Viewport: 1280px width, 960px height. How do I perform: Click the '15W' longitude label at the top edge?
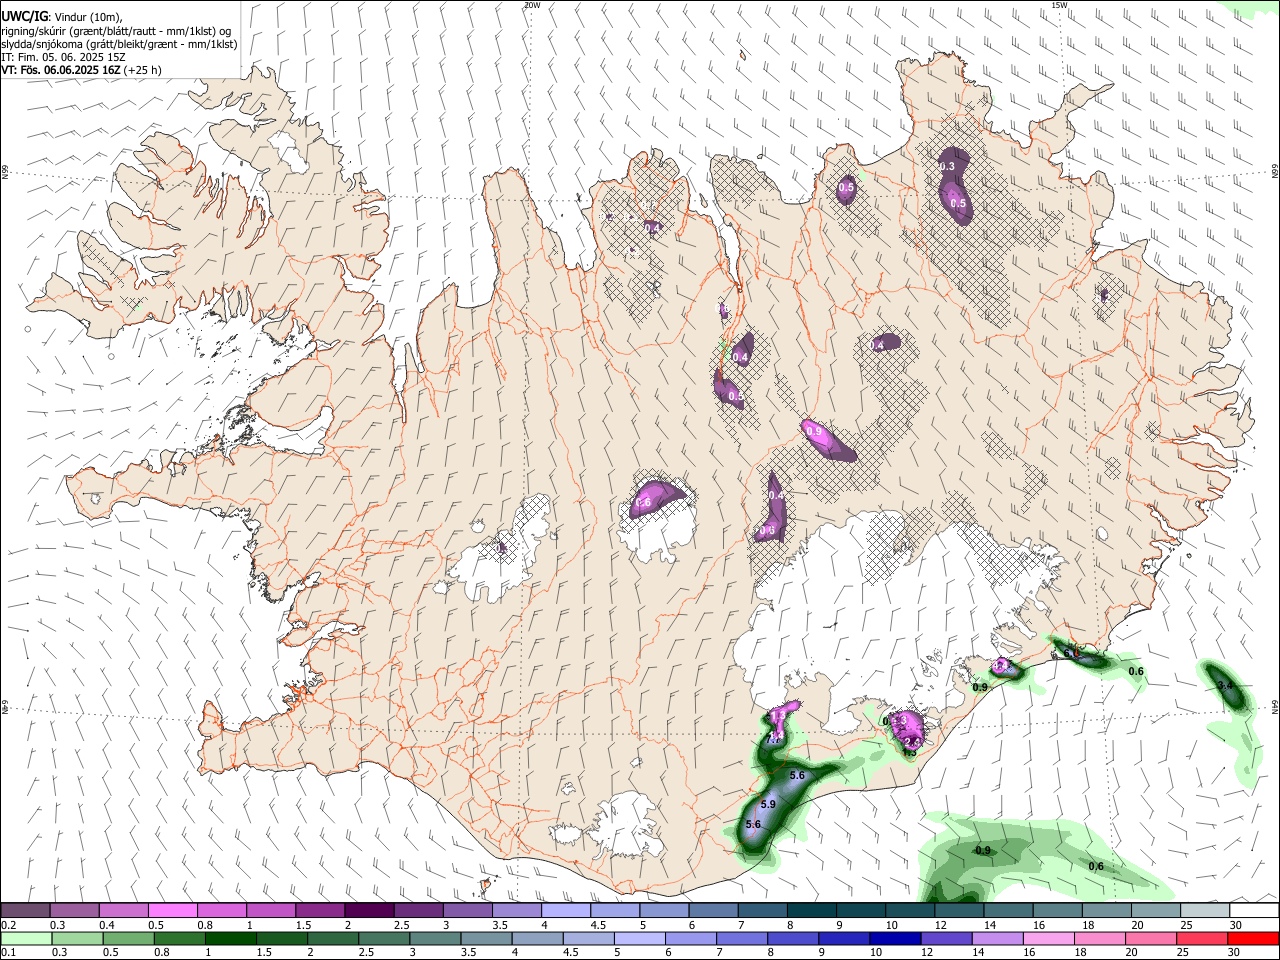[x=1060, y=5]
